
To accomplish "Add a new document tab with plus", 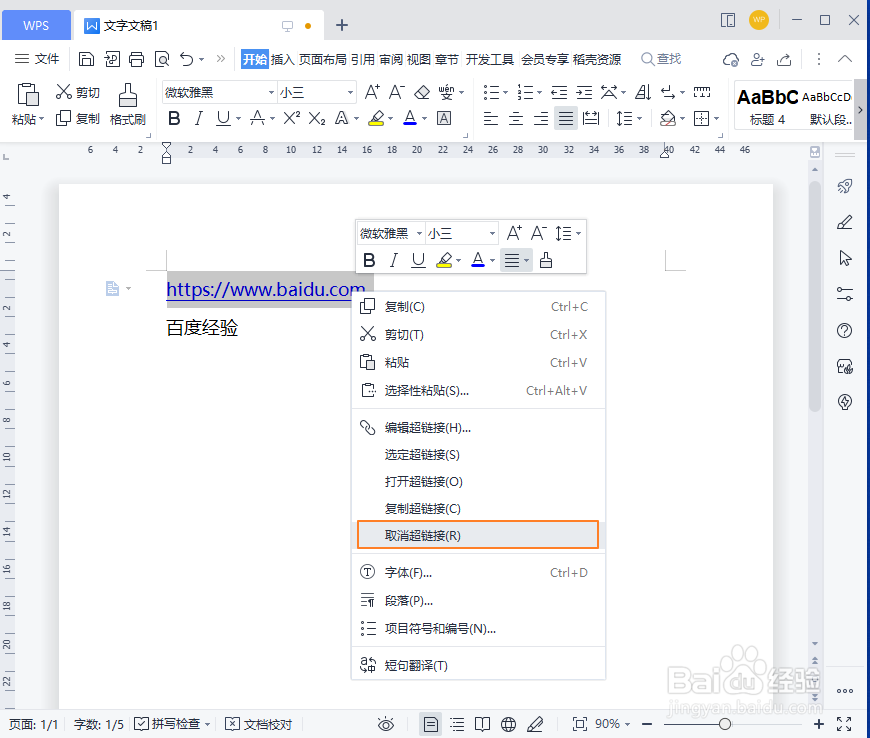I will point(342,25).
